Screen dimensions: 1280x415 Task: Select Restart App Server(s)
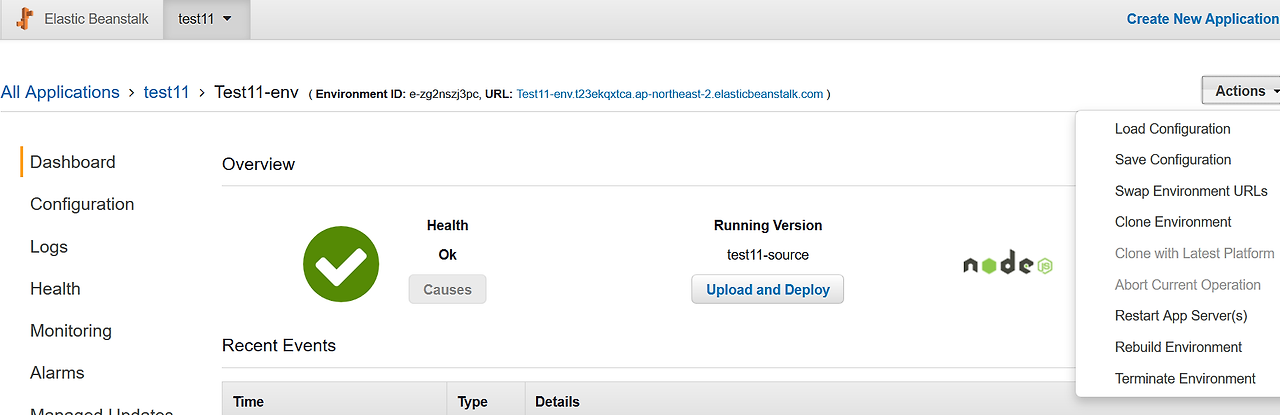[1181, 316]
